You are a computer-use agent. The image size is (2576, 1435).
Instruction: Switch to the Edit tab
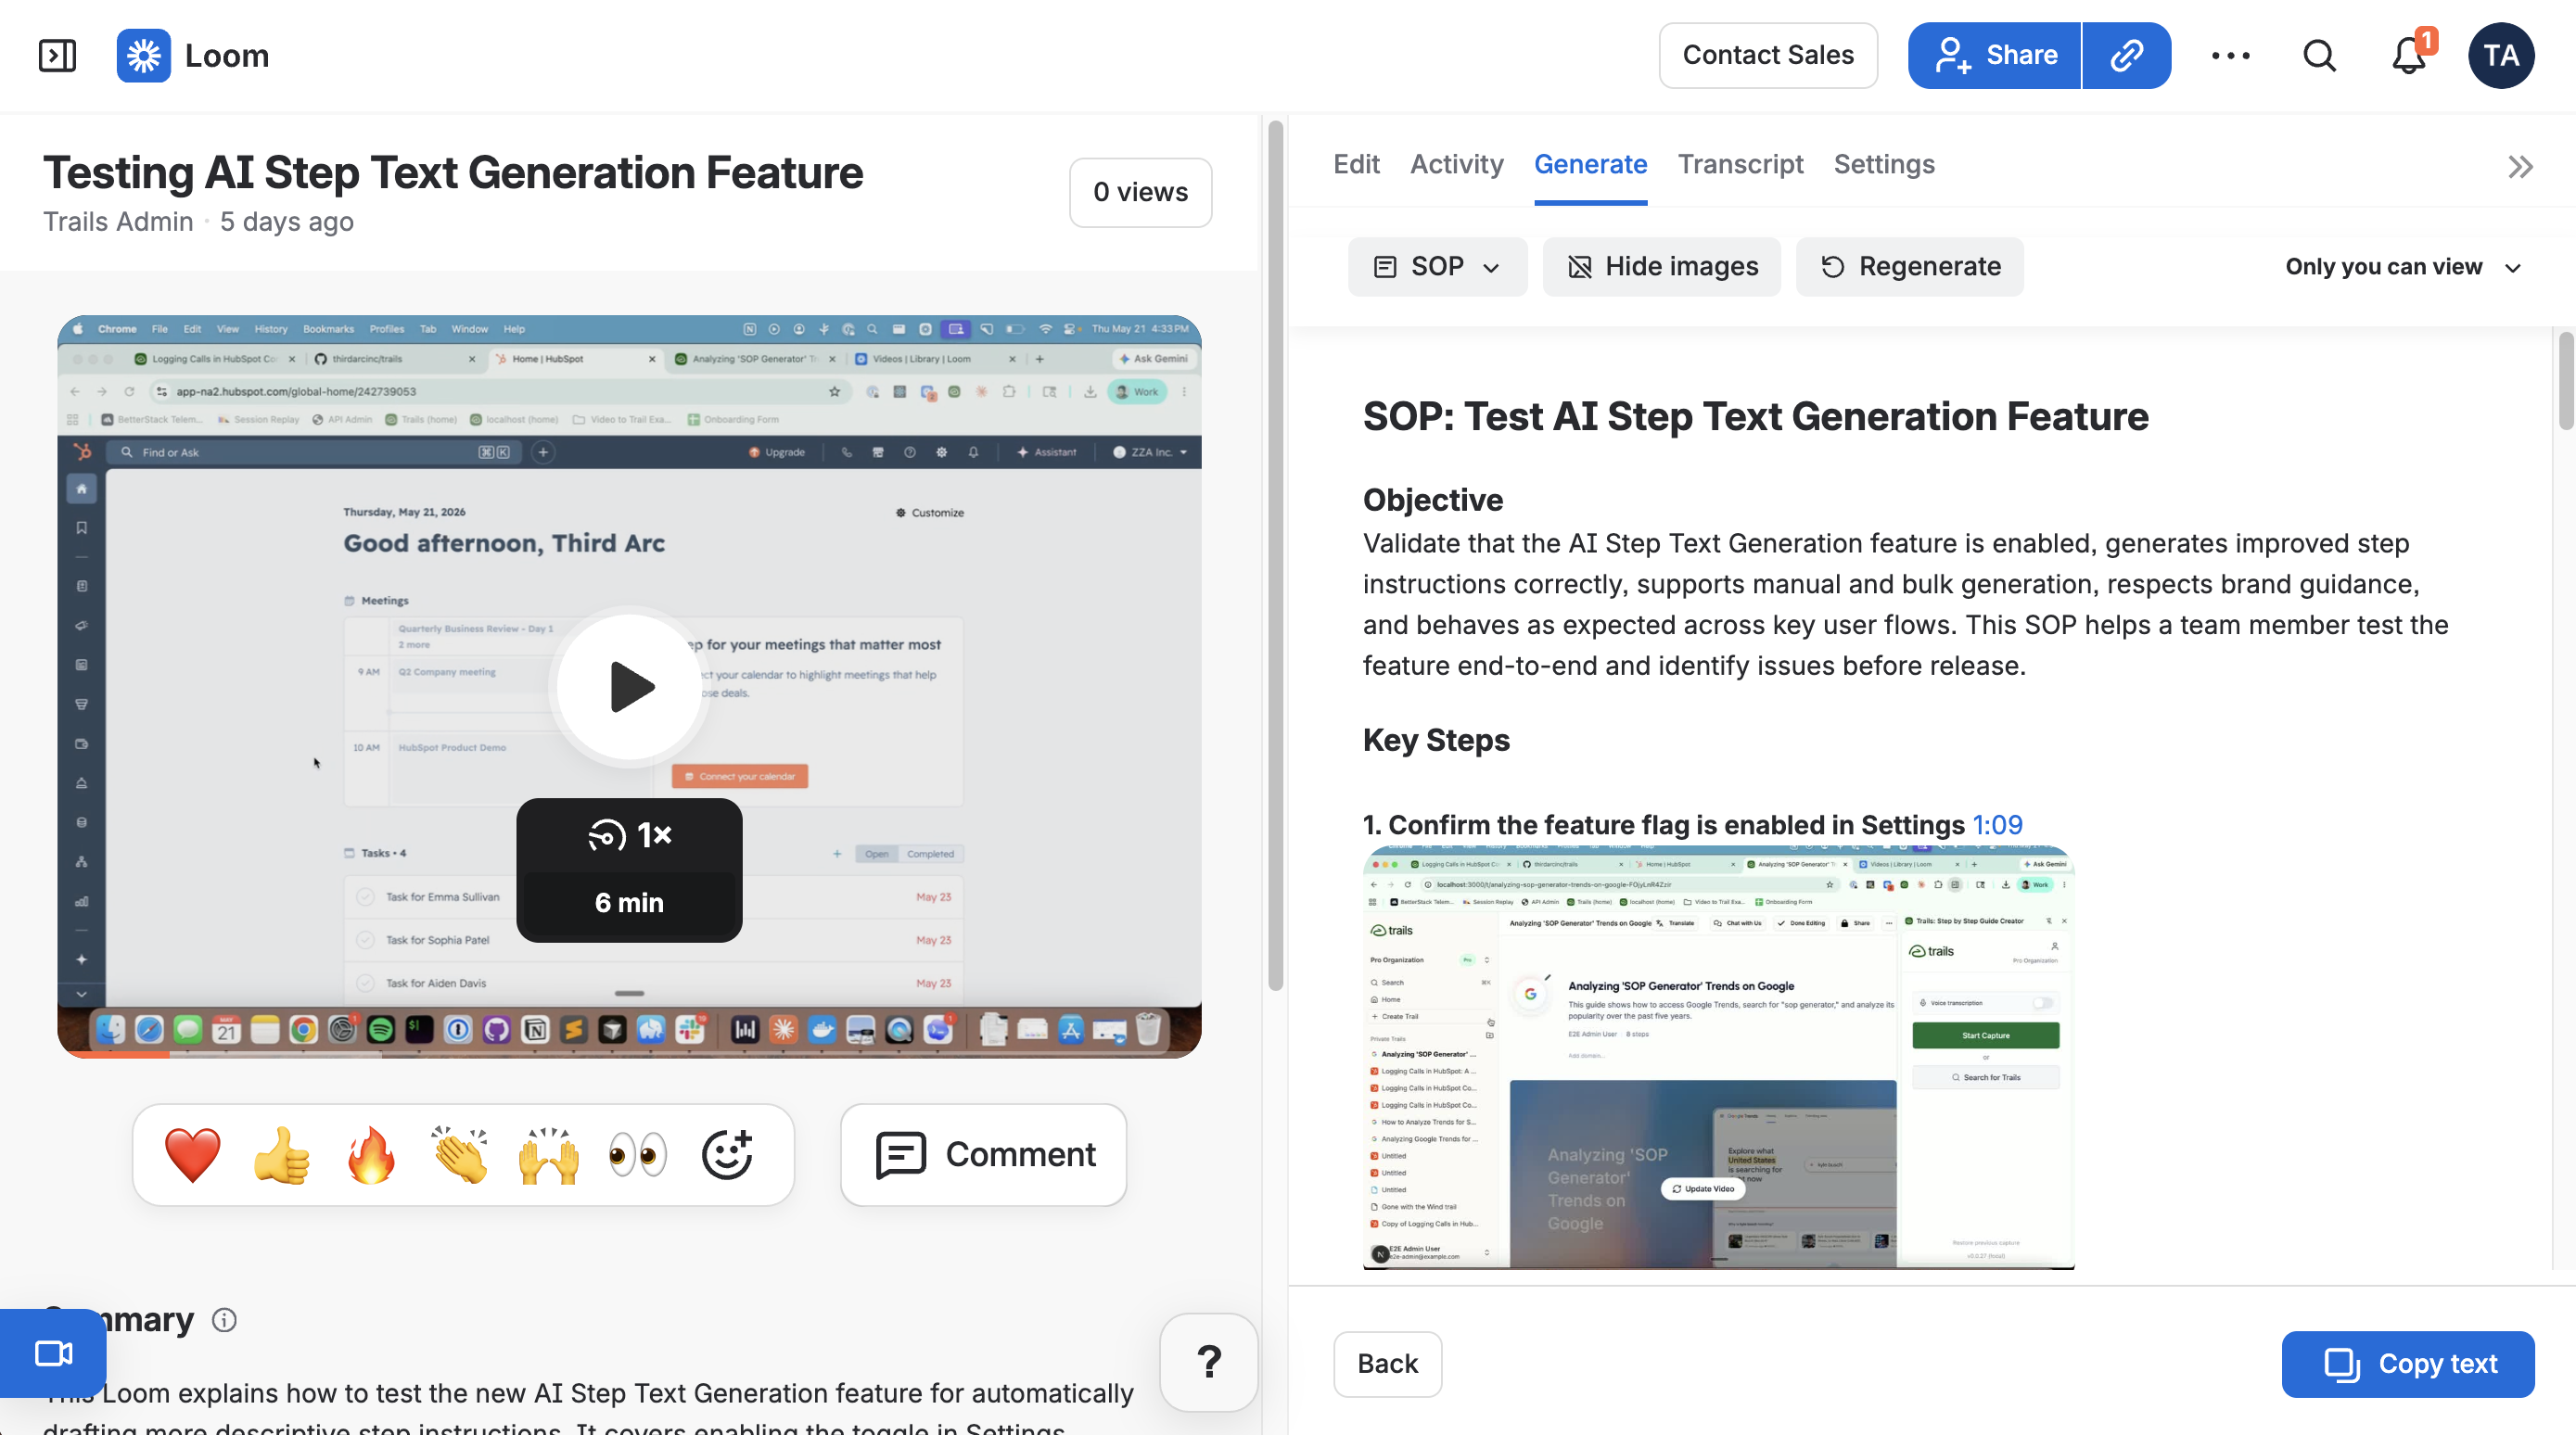1355,164
